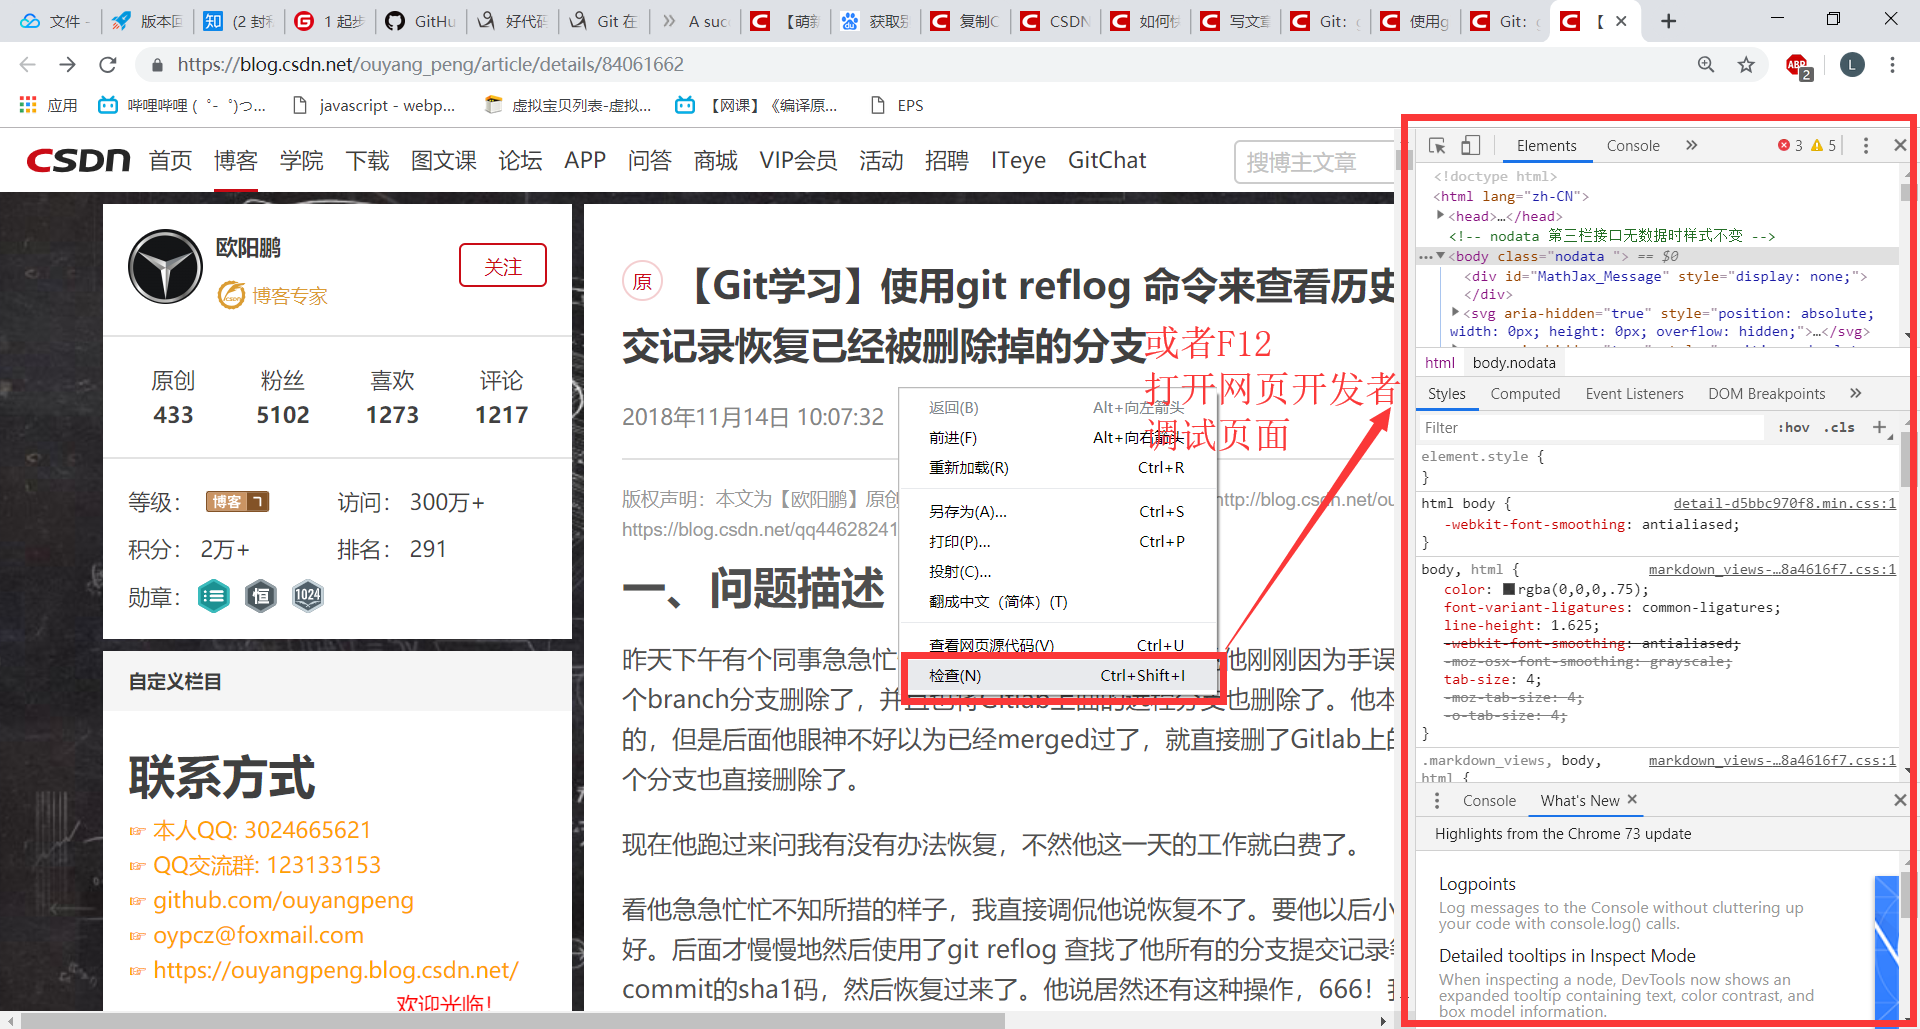Choose 另存为(A)... from the context menu

click(1058, 511)
